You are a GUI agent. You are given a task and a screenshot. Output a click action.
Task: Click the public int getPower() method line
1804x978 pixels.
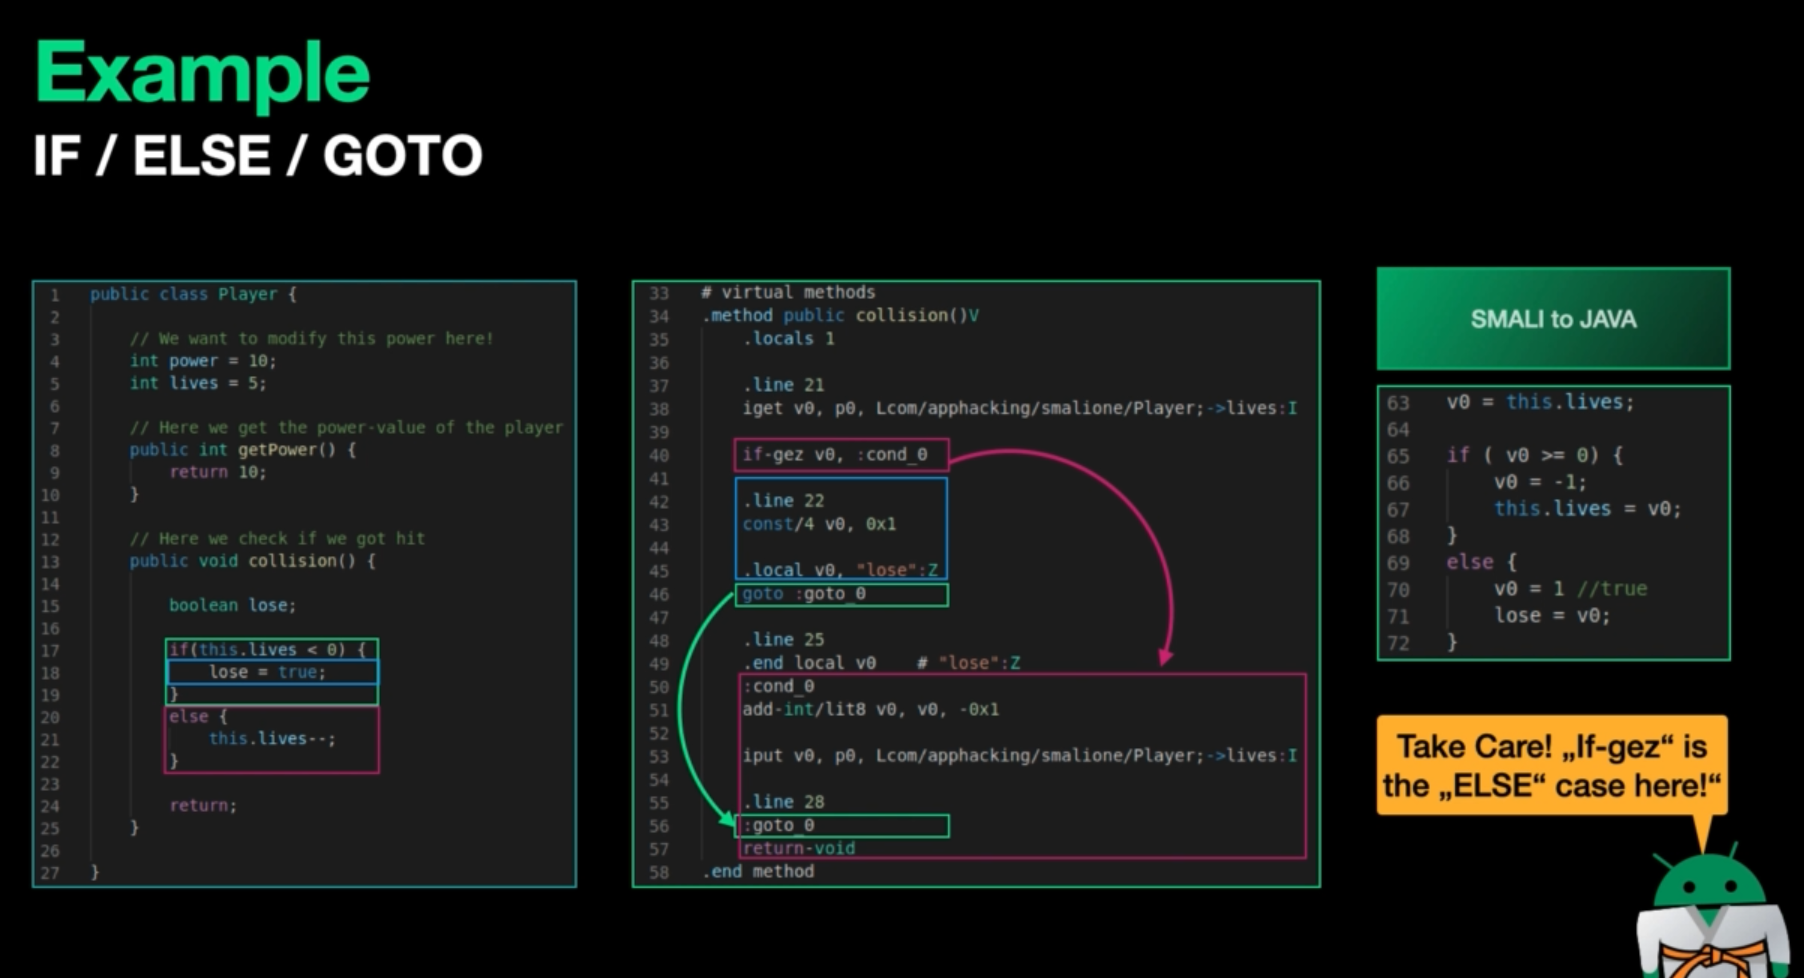coord(242,450)
